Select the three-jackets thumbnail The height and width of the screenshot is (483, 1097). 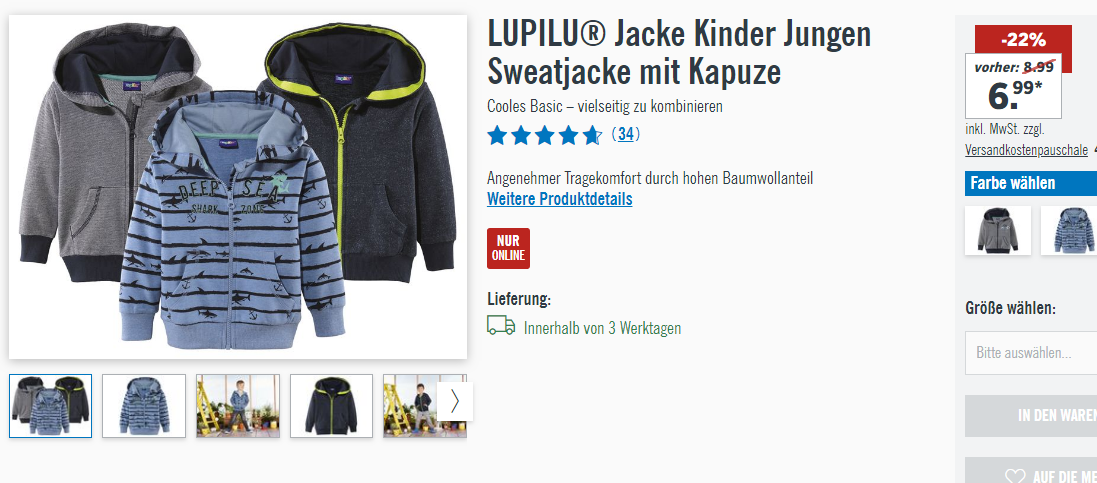[50, 406]
